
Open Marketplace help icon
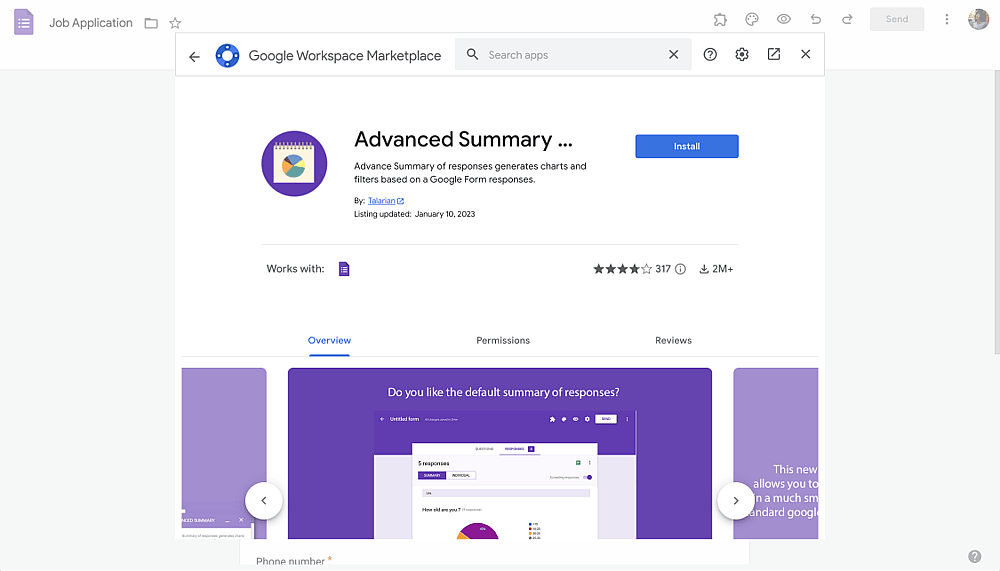click(x=710, y=54)
